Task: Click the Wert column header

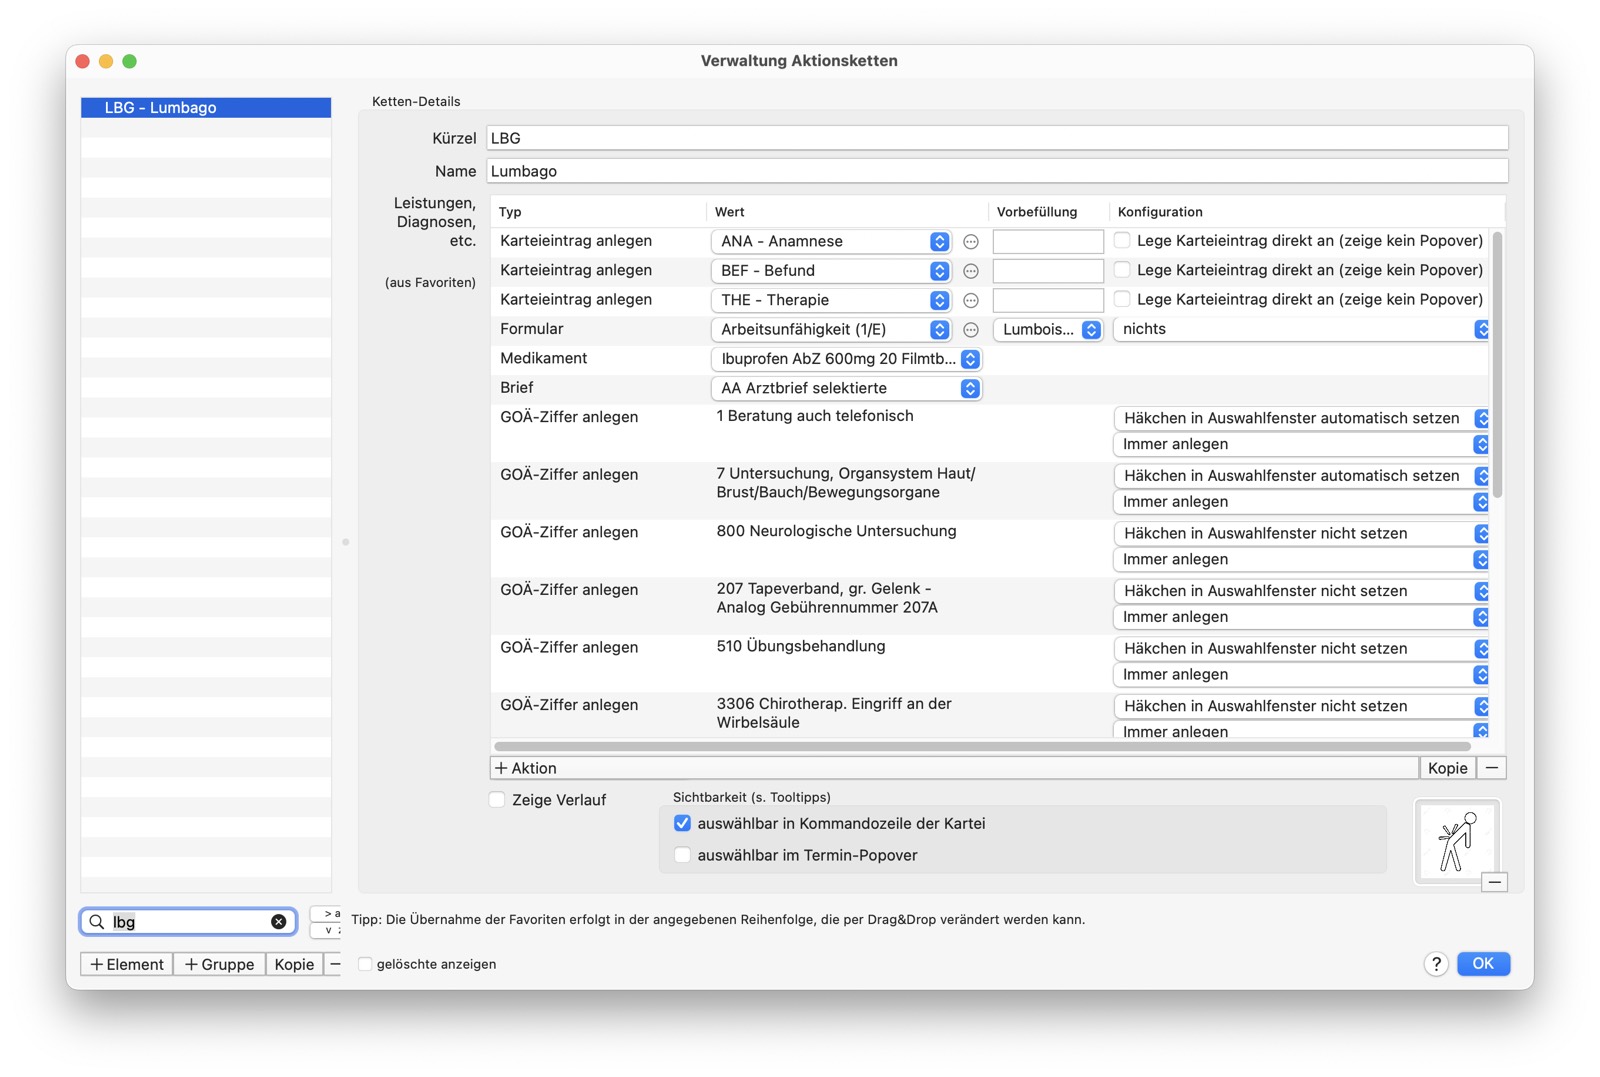Action: pyautogui.click(x=730, y=212)
